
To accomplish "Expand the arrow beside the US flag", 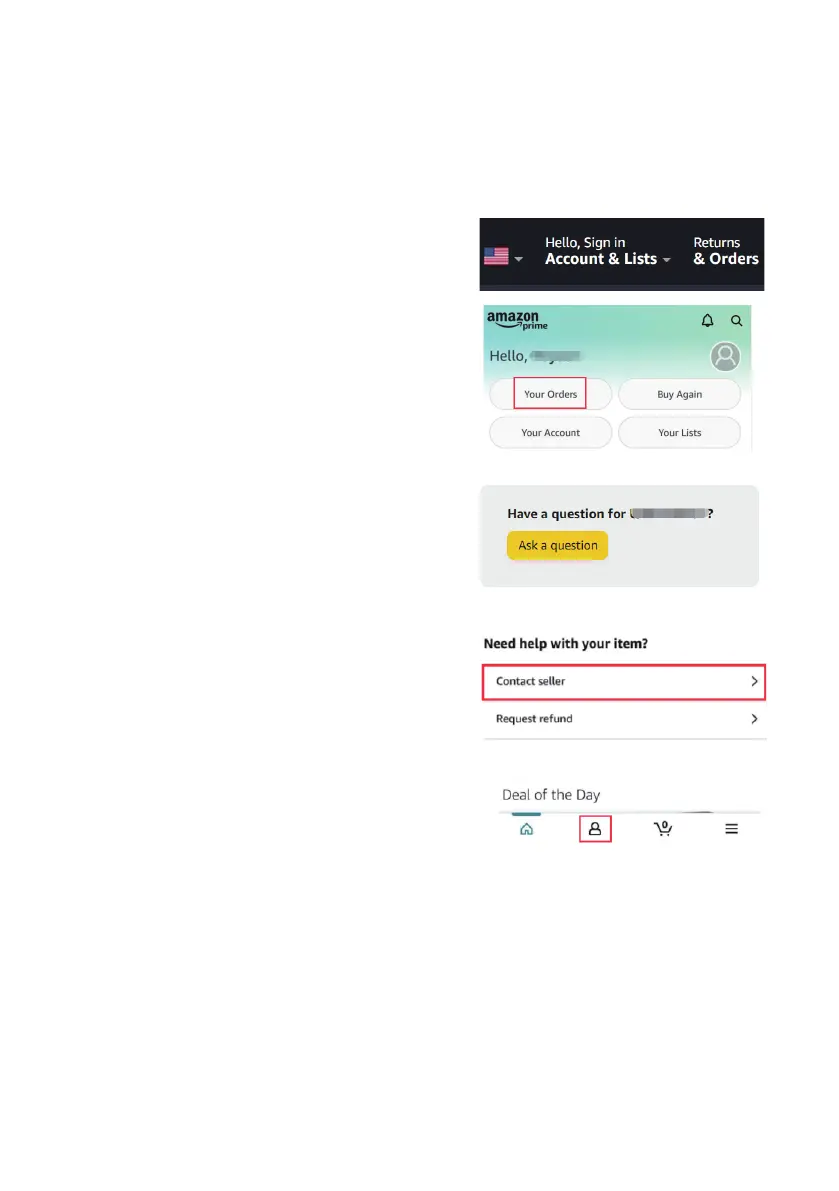I will (518, 259).
